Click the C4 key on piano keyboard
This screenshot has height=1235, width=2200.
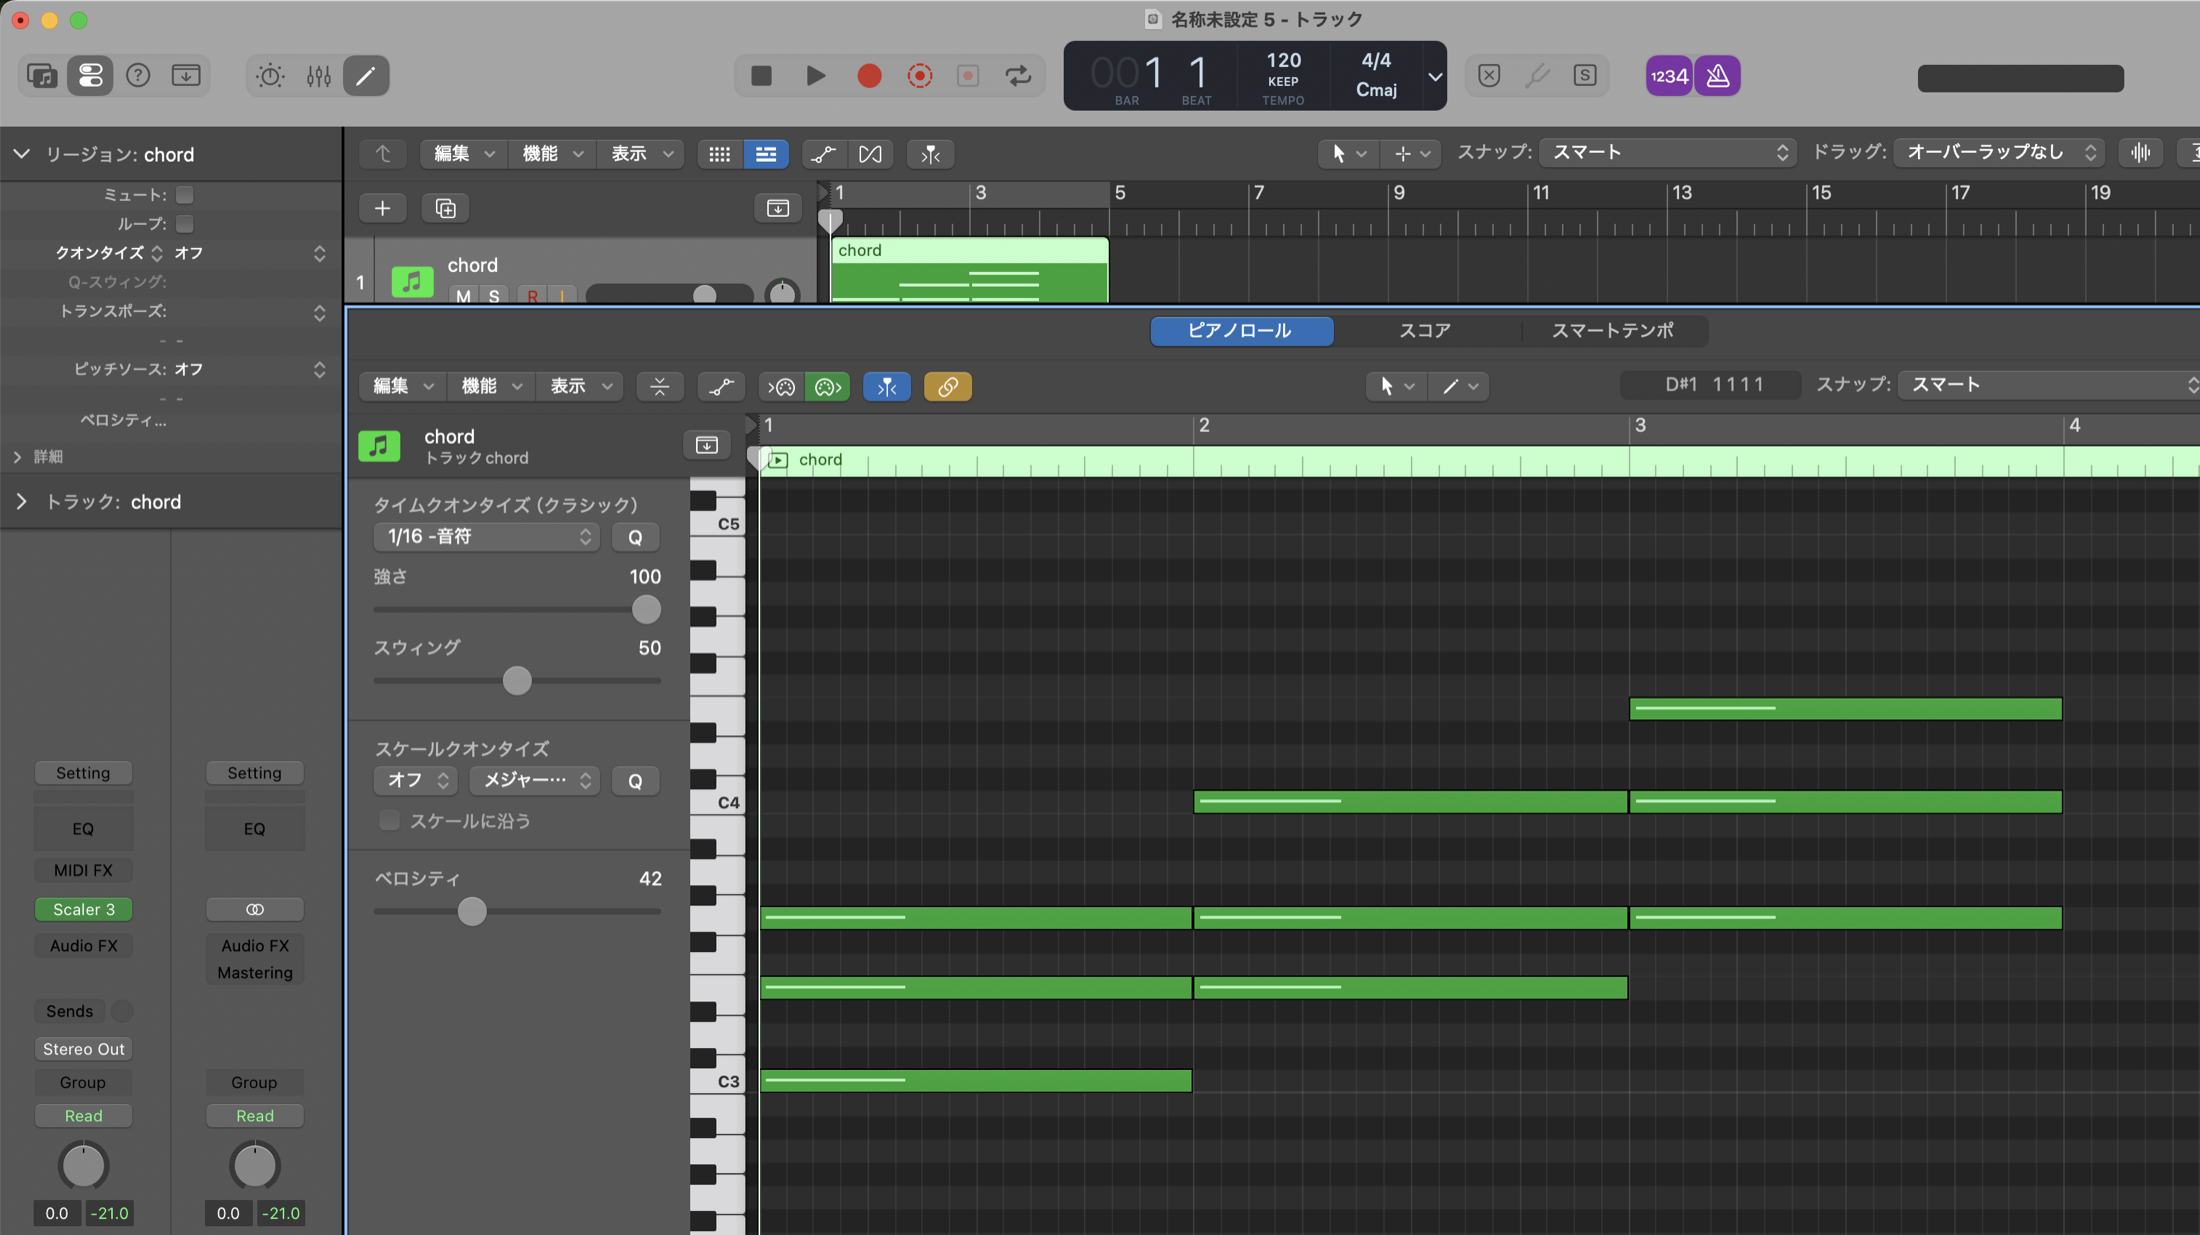[x=718, y=802]
